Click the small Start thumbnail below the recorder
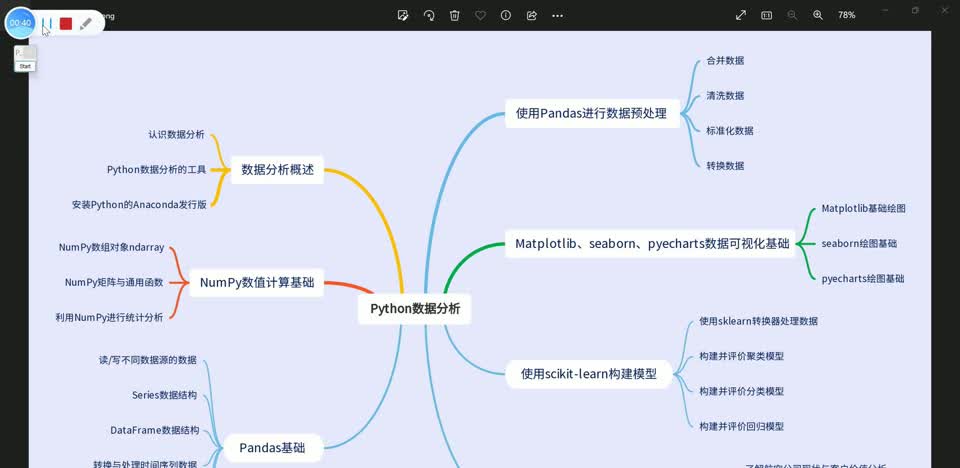Image resolution: width=960 pixels, height=468 pixels. click(x=25, y=59)
